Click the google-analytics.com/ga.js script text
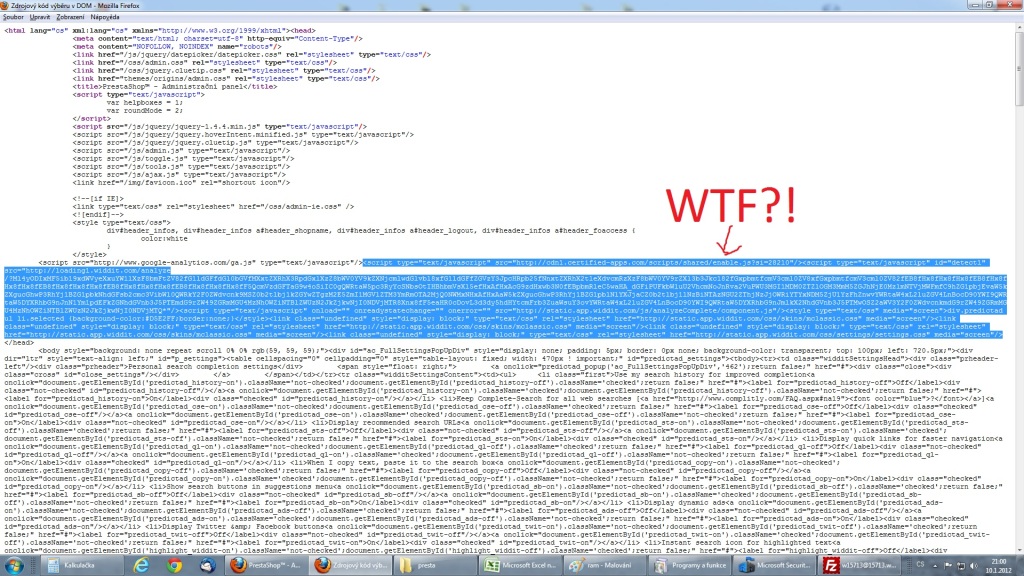 point(200,263)
